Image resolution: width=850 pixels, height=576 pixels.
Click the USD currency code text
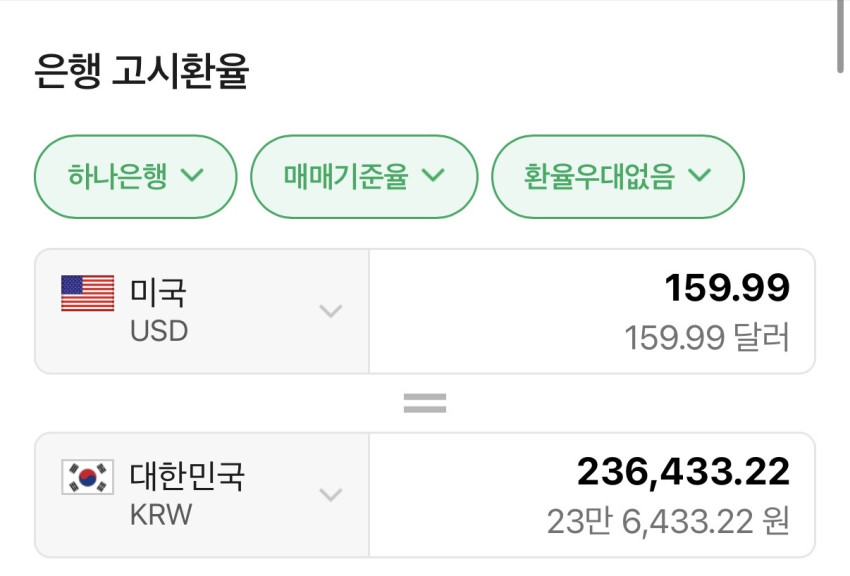[x=159, y=331]
